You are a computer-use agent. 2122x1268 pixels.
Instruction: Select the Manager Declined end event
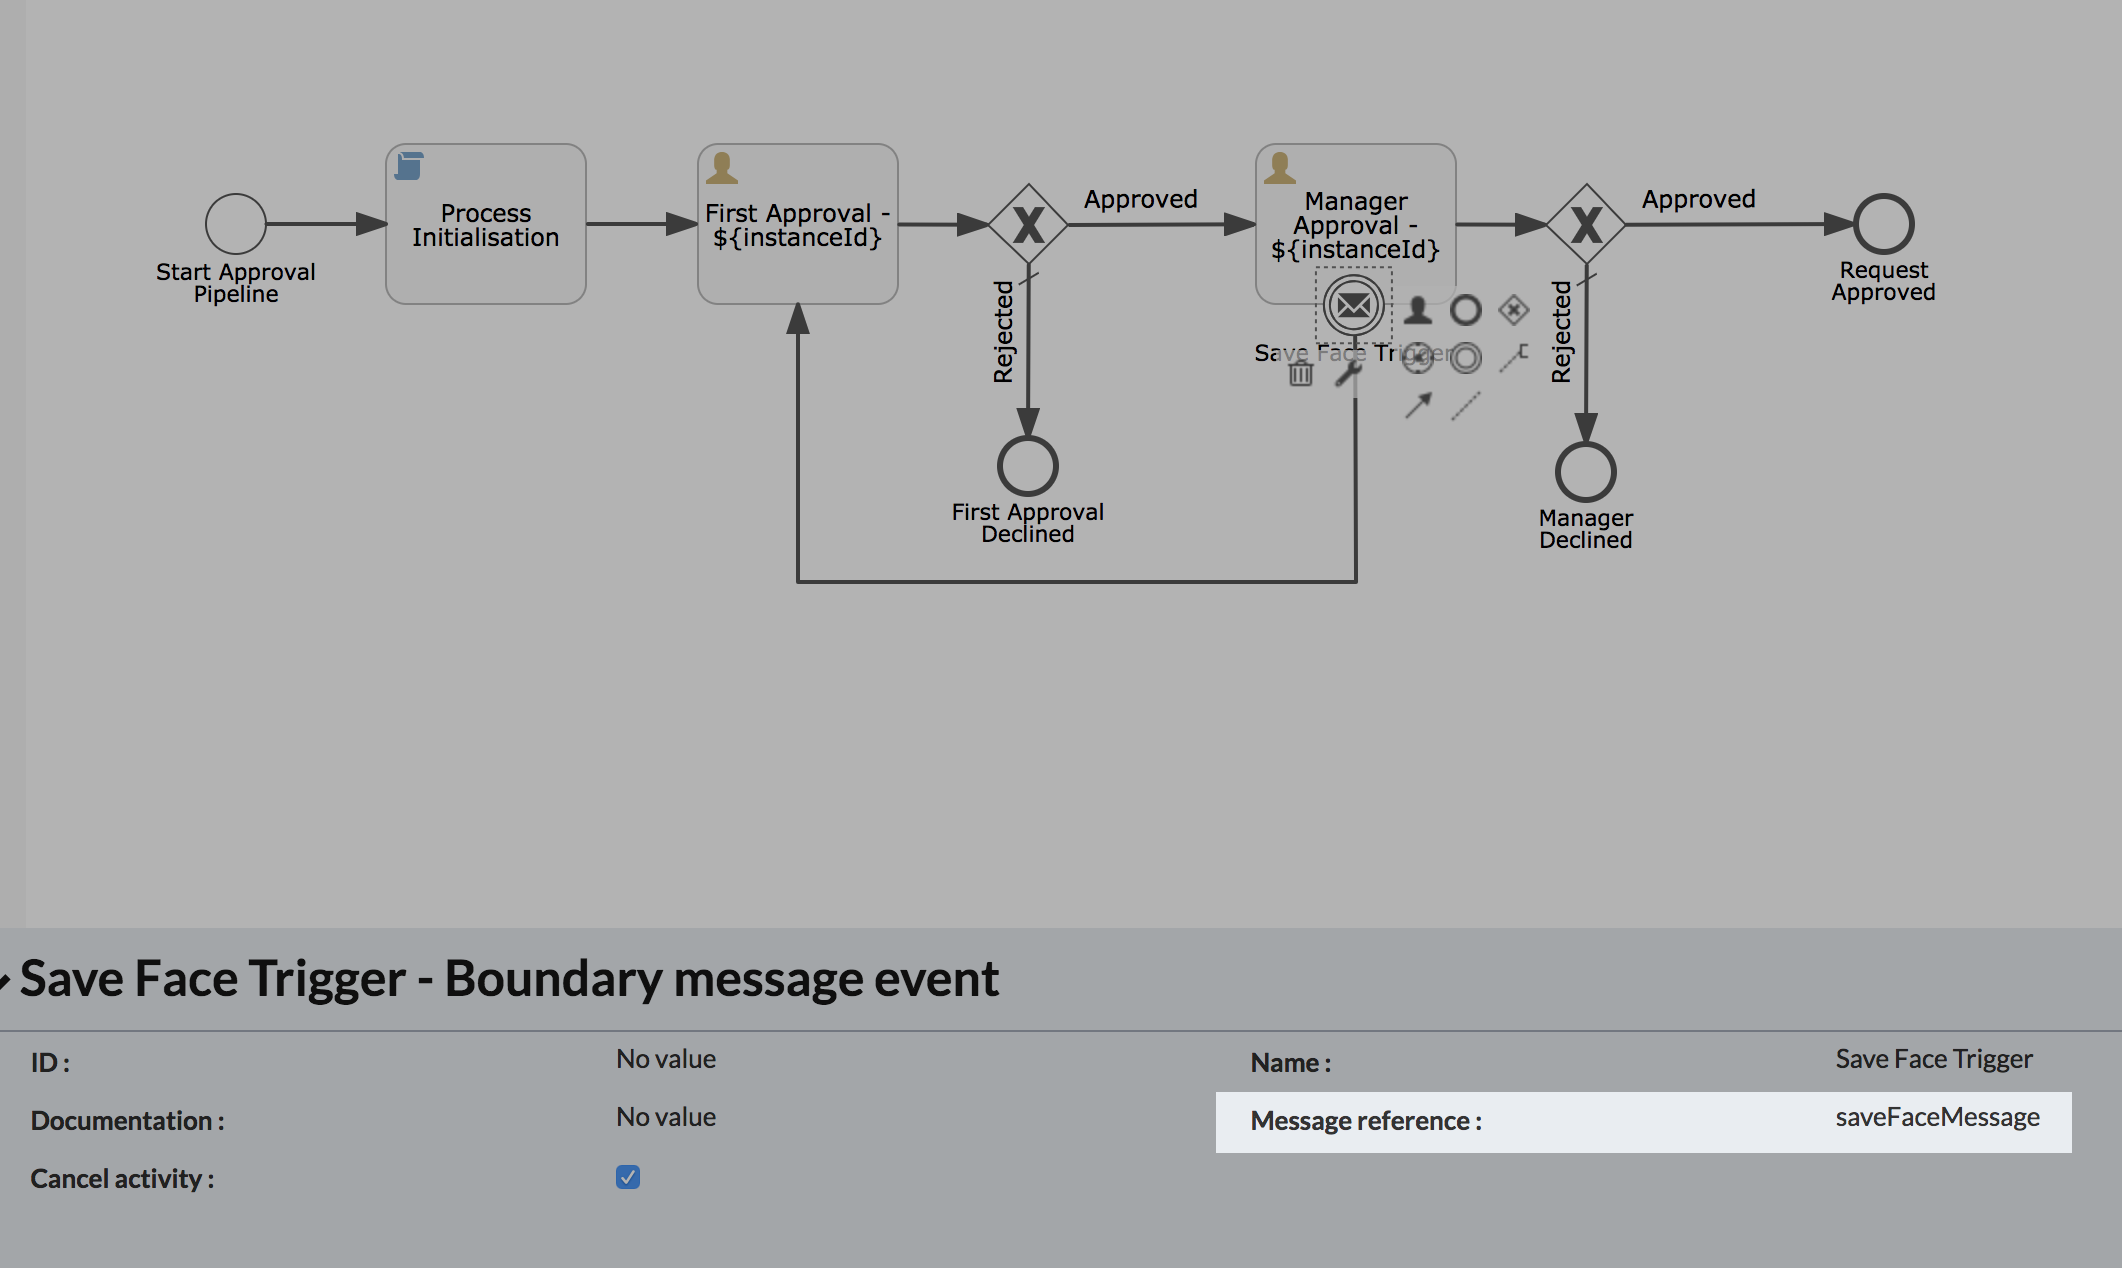coord(1586,472)
